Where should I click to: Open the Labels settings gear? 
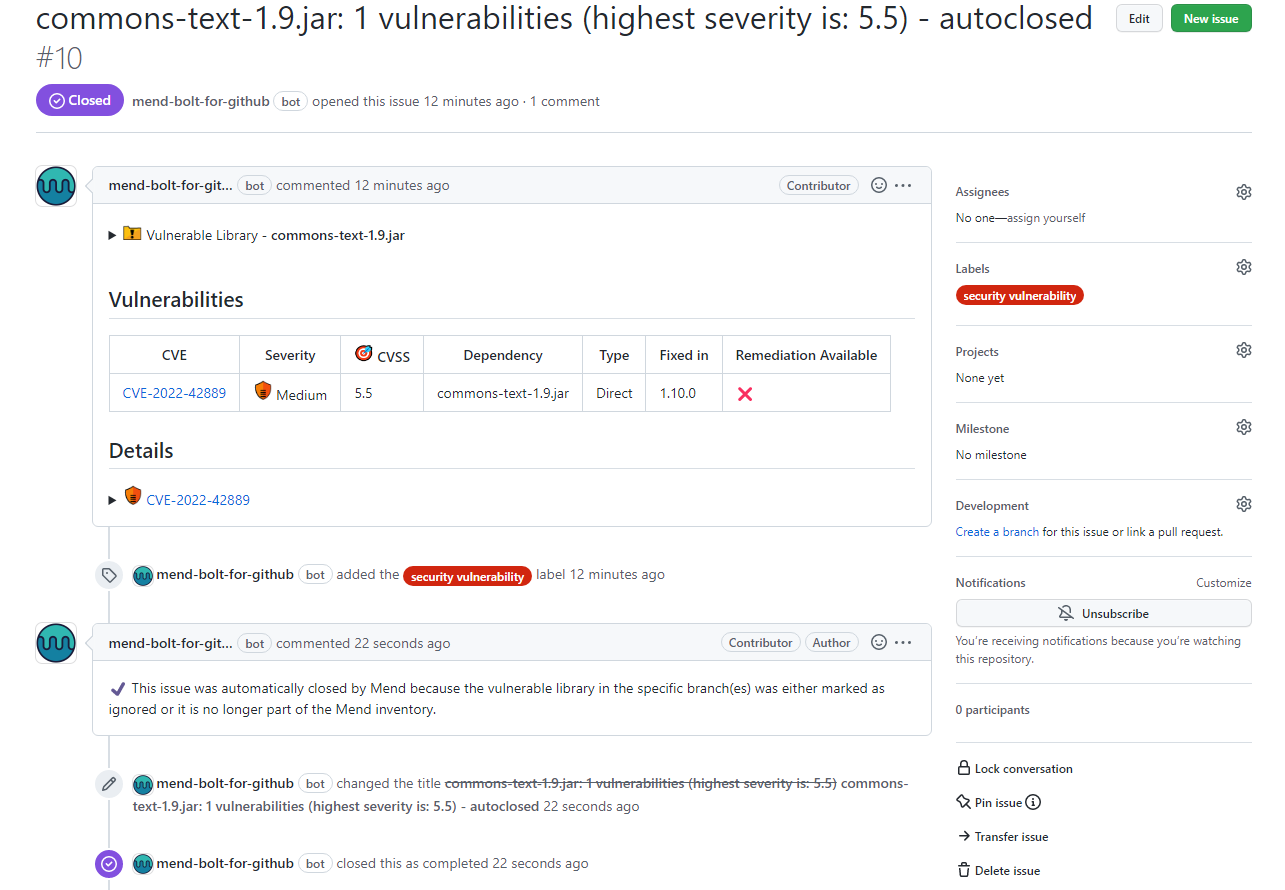tap(1243, 267)
